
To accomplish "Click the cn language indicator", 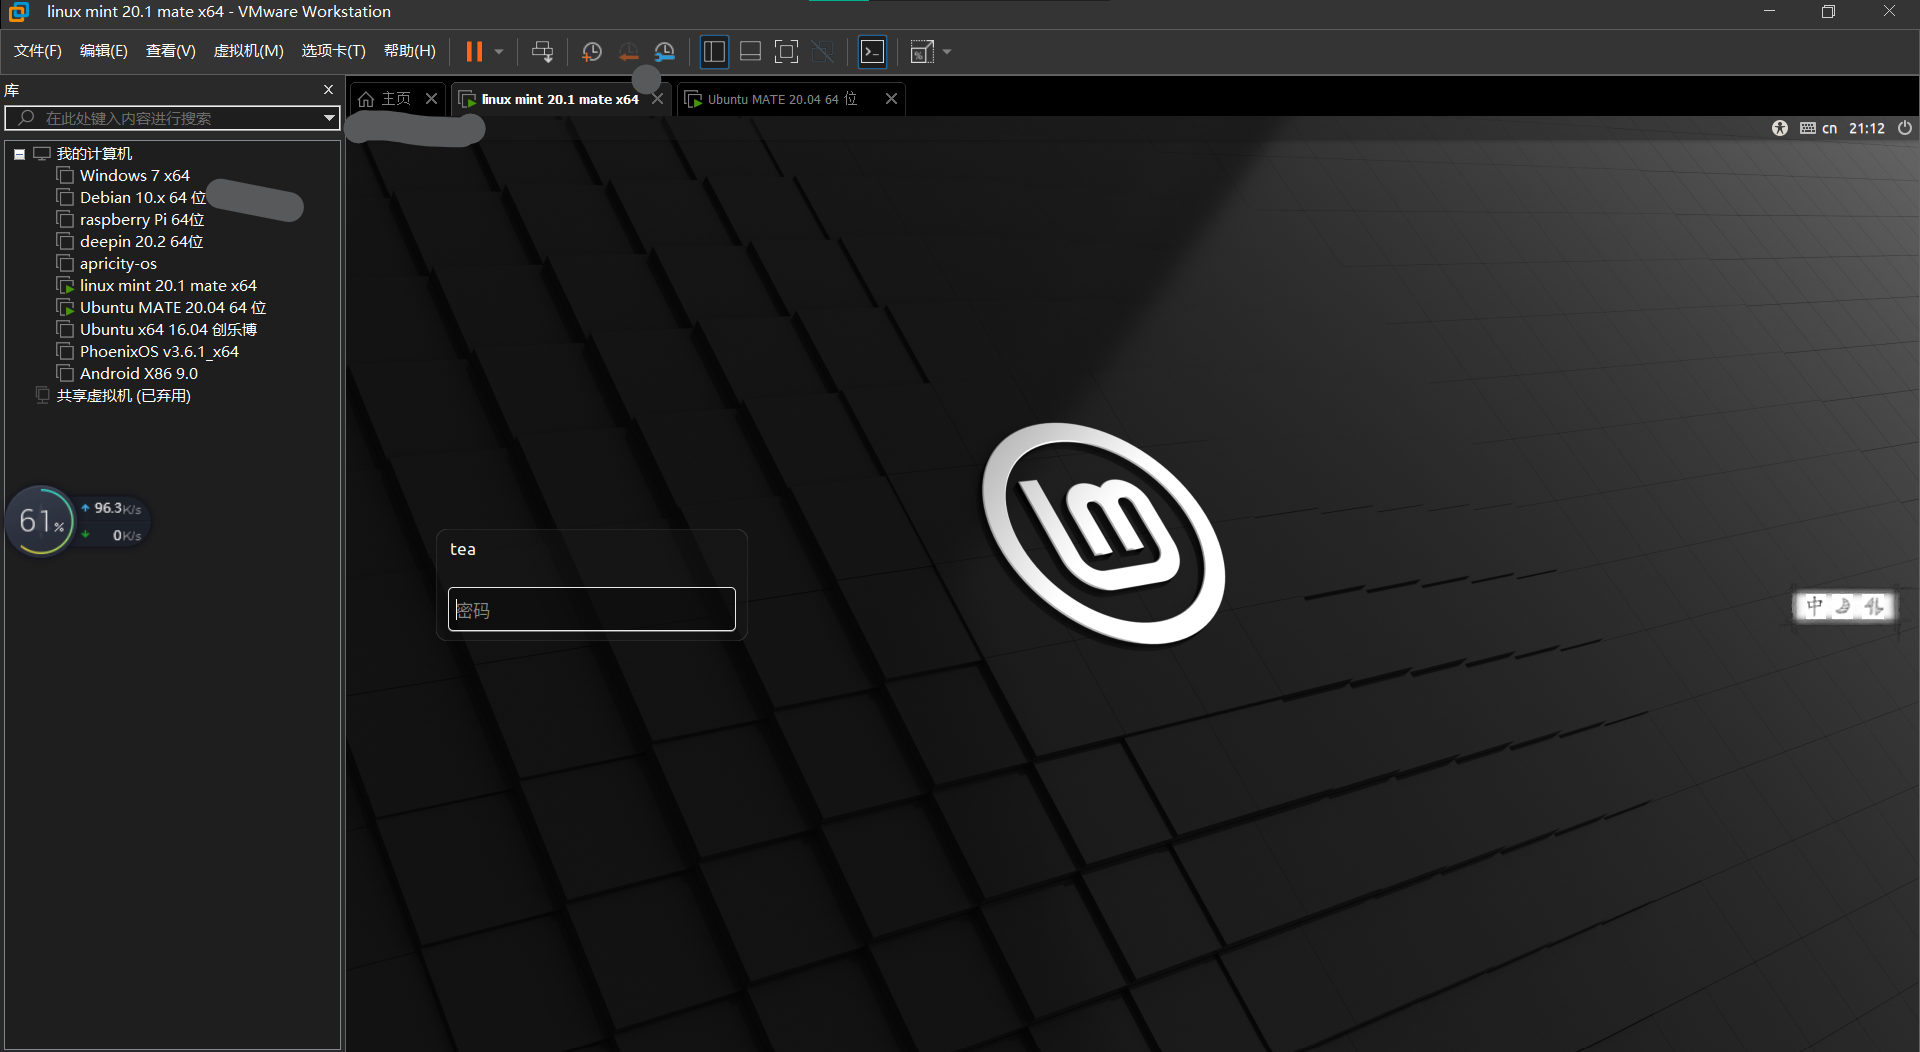I will tap(1829, 128).
